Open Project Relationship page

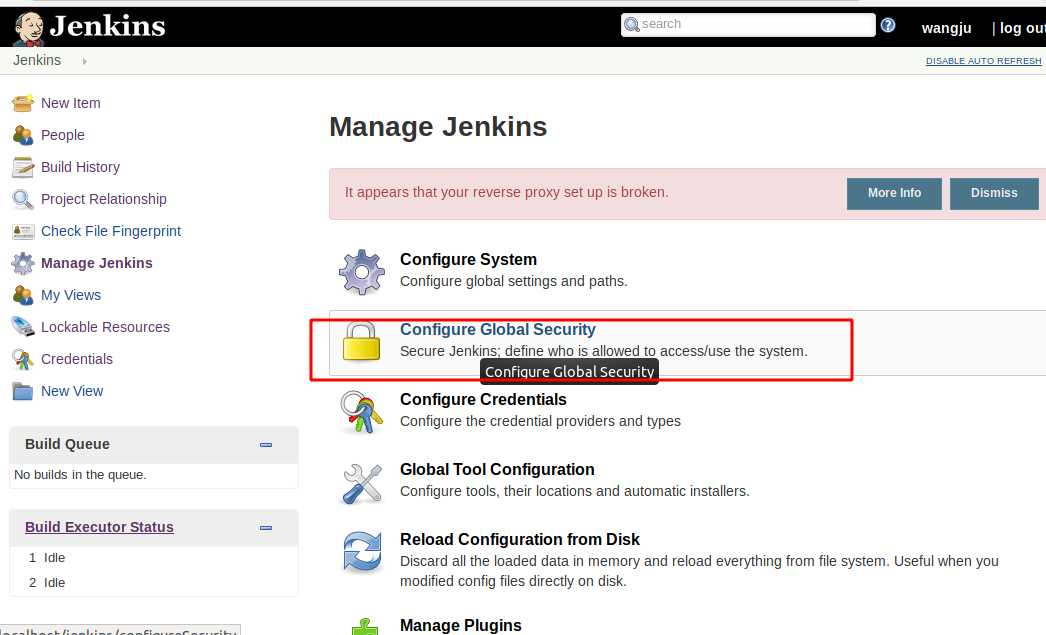[x=103, y=199]
